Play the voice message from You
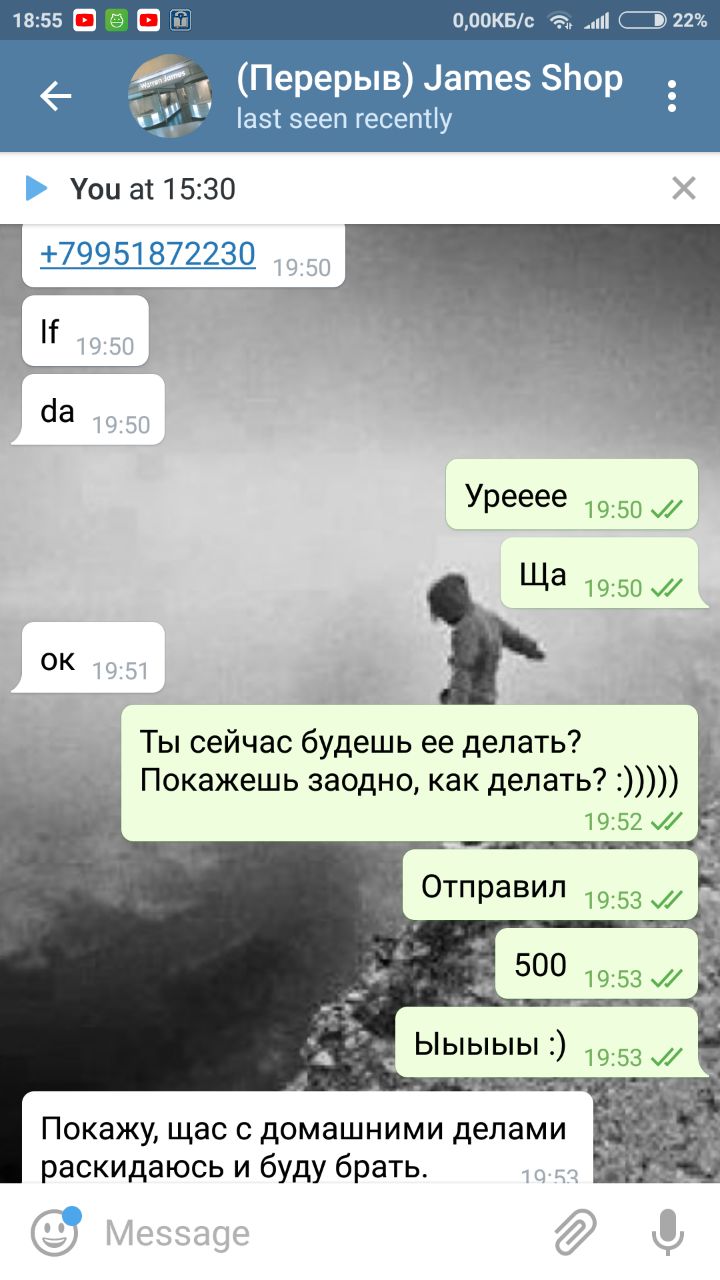This screenshot has height=1280, width=720. [x=37, y=188]
